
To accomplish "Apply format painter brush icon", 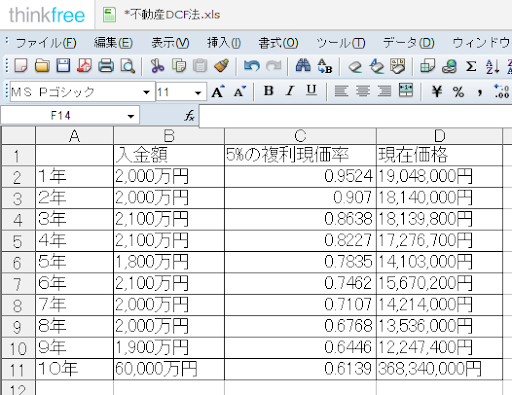I will (x=221, y=66).
